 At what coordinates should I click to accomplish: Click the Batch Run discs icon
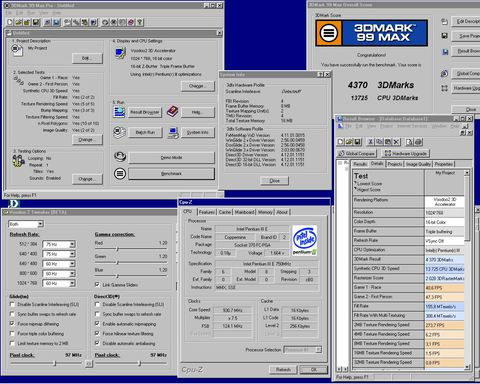pos(119,132)
